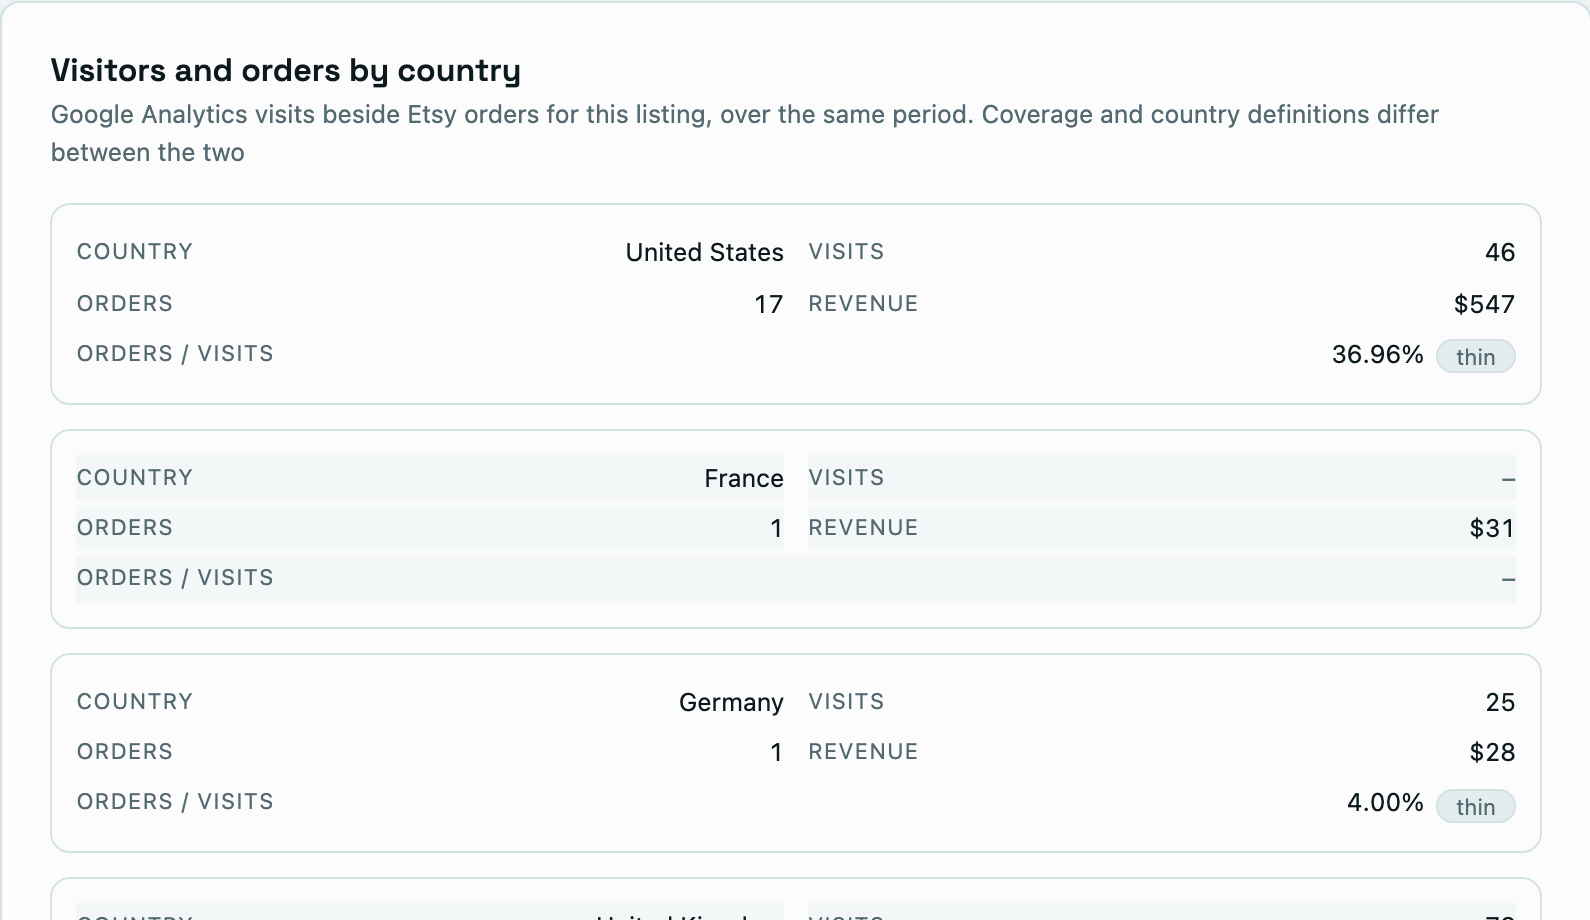
Task: Select the "Germany" country name
Action: (731, 703)
